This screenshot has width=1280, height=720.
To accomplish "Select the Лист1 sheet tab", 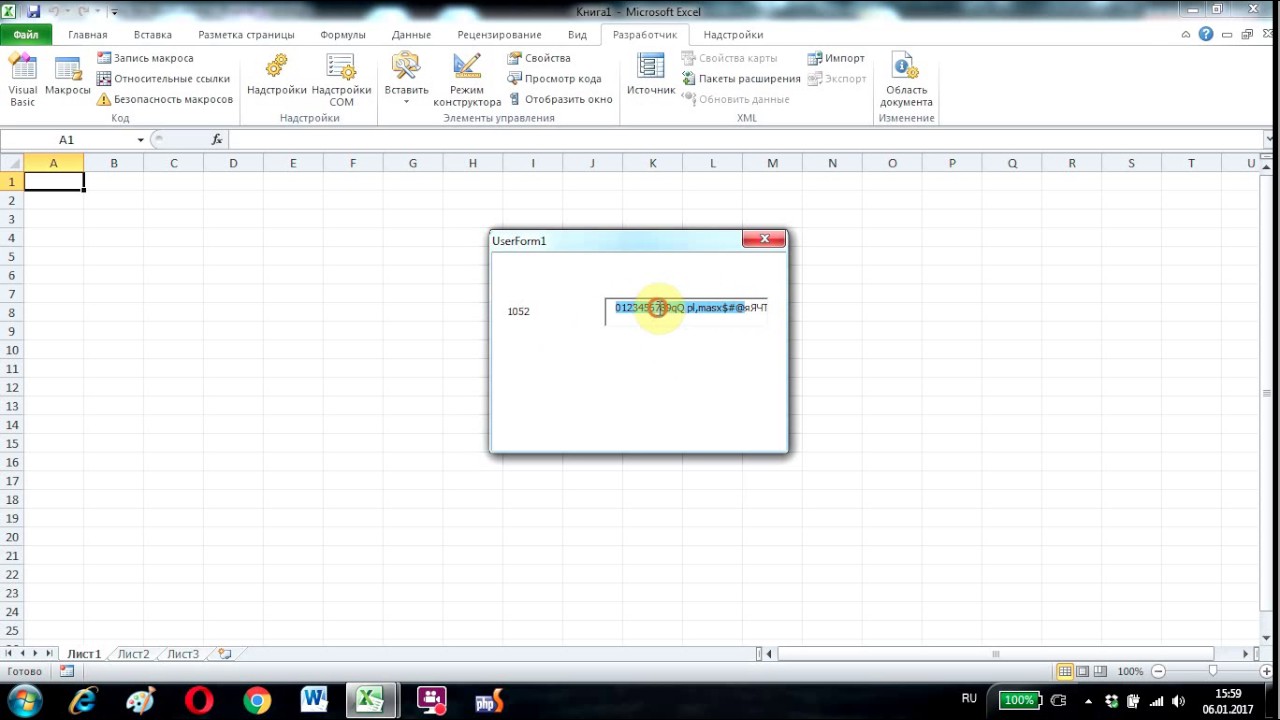I will [x=84, y=654].
